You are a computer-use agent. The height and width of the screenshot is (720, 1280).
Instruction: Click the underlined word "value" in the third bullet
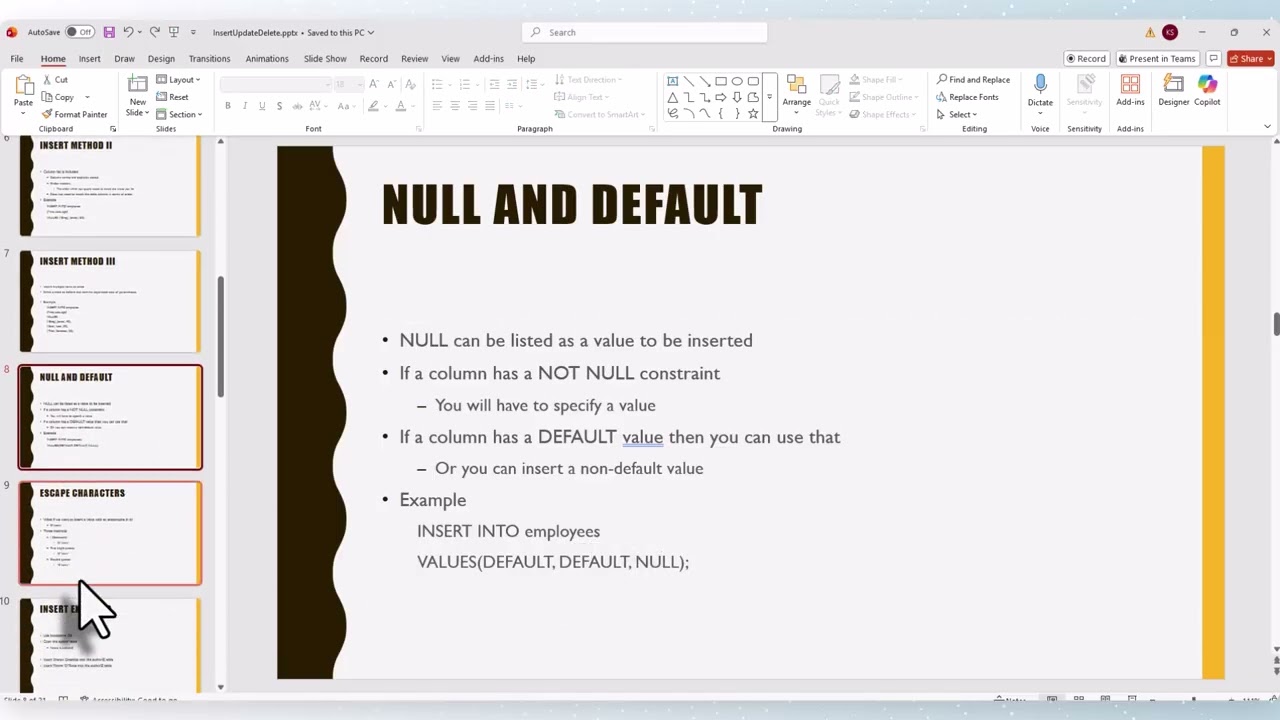tap(642, 437)
